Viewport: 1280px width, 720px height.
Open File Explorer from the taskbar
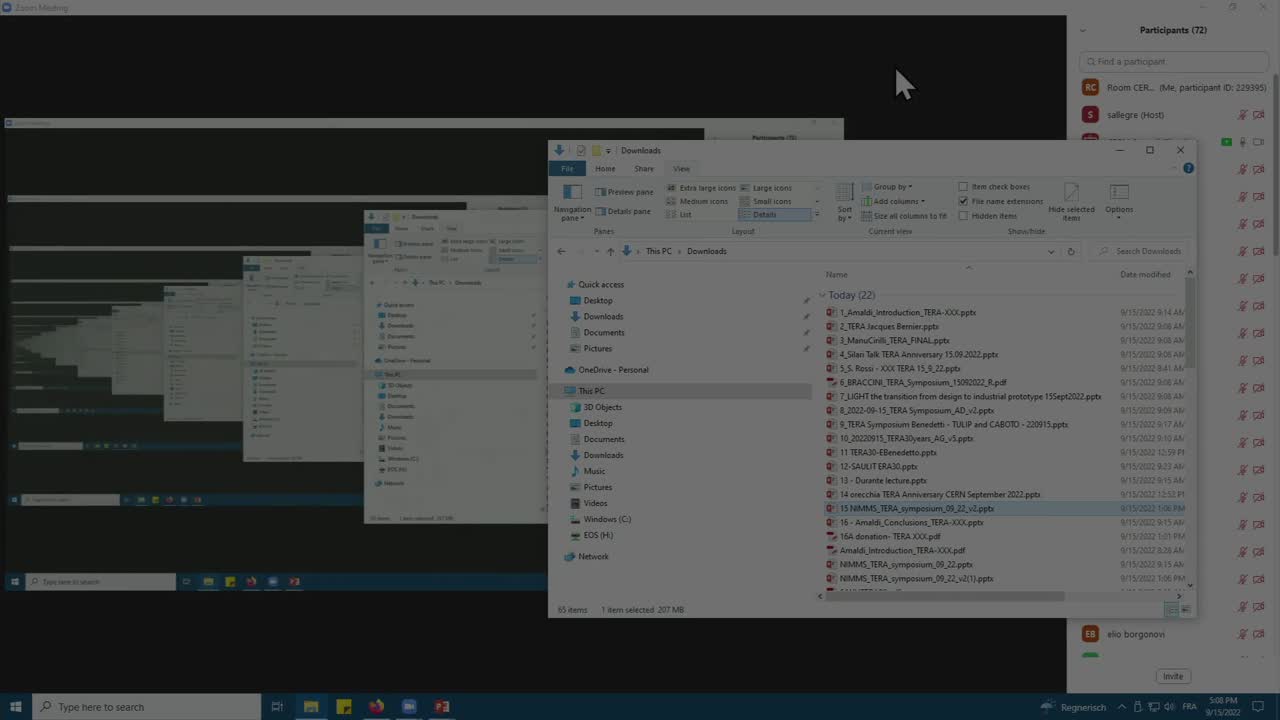311,707
